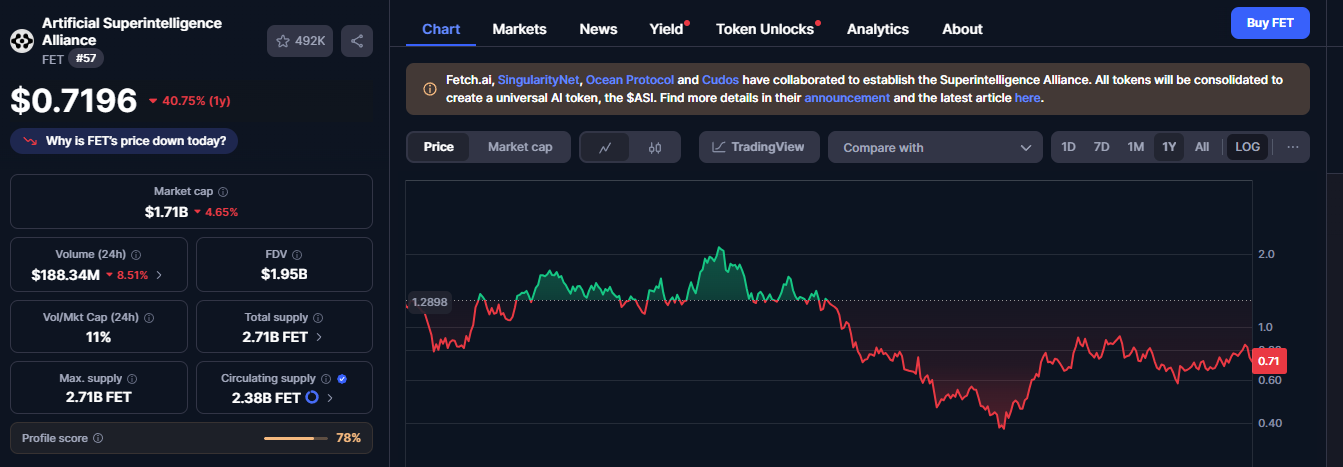This screenshot has height=467, width=1343.
Task: Expand Volume (24h) chevron
Action: click(x=159, y=274)
